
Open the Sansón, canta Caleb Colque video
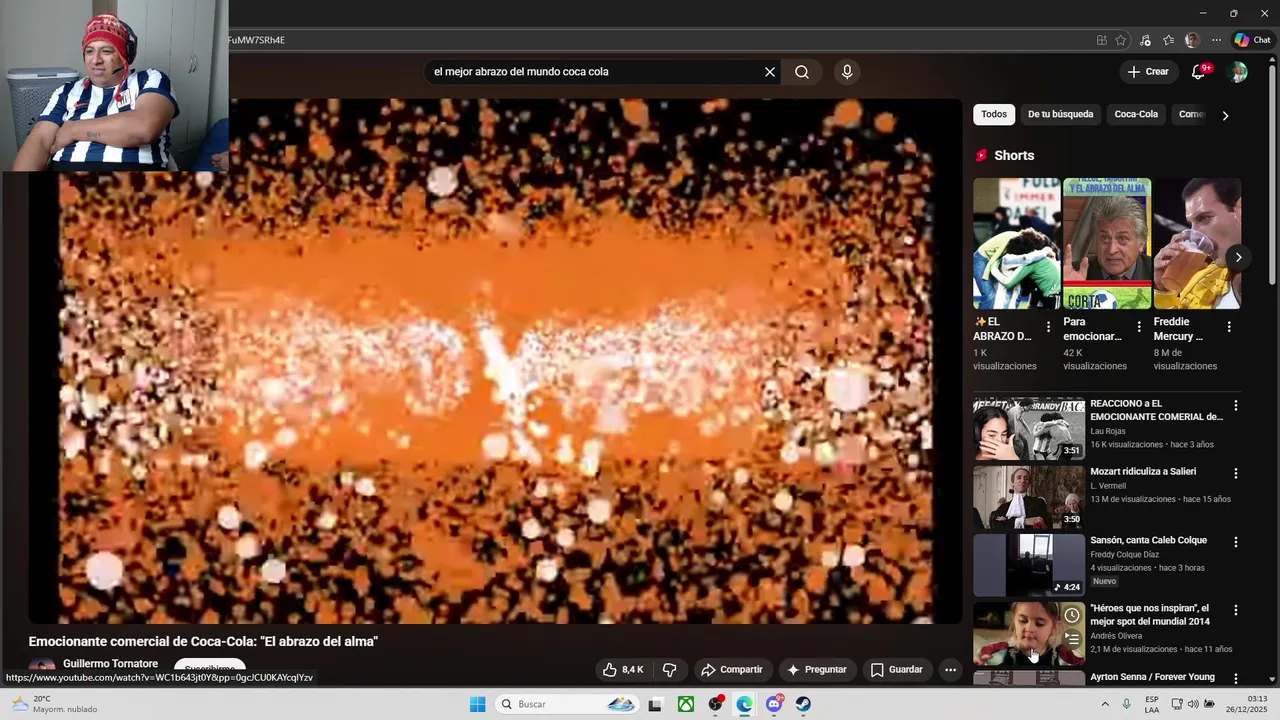(1029, 565)
